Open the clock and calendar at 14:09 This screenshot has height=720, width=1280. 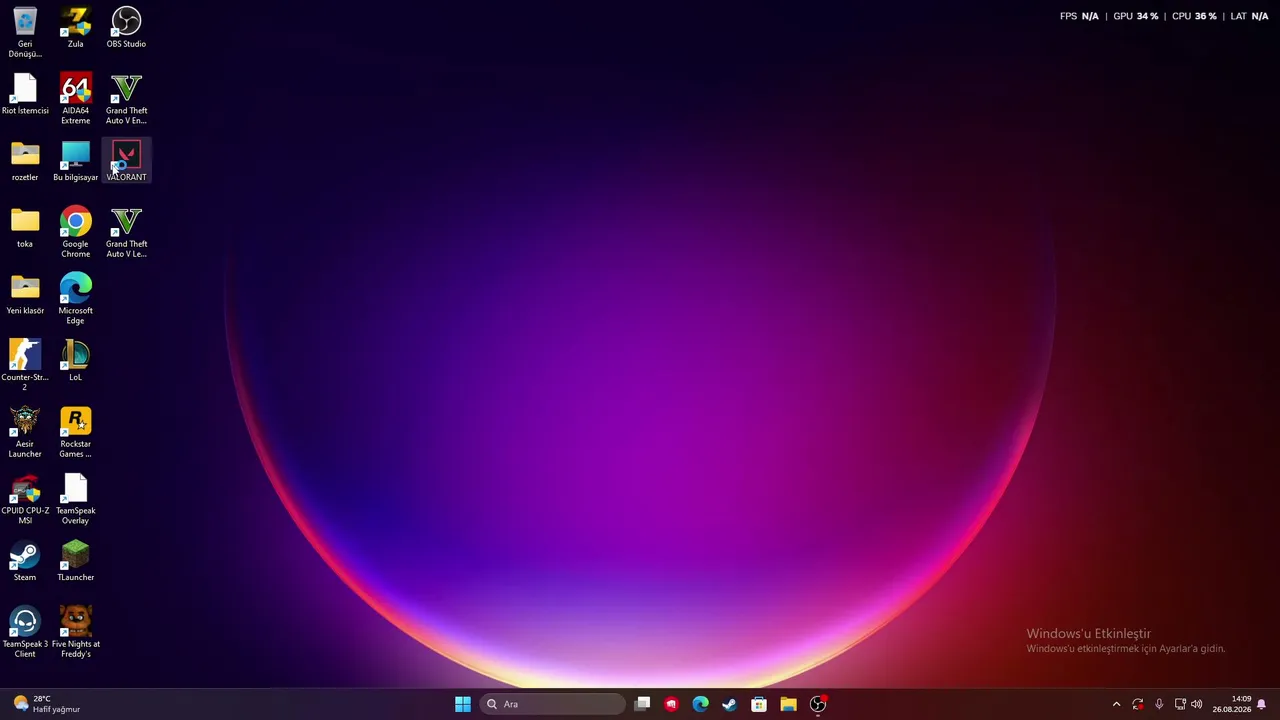pos(1231,704)
